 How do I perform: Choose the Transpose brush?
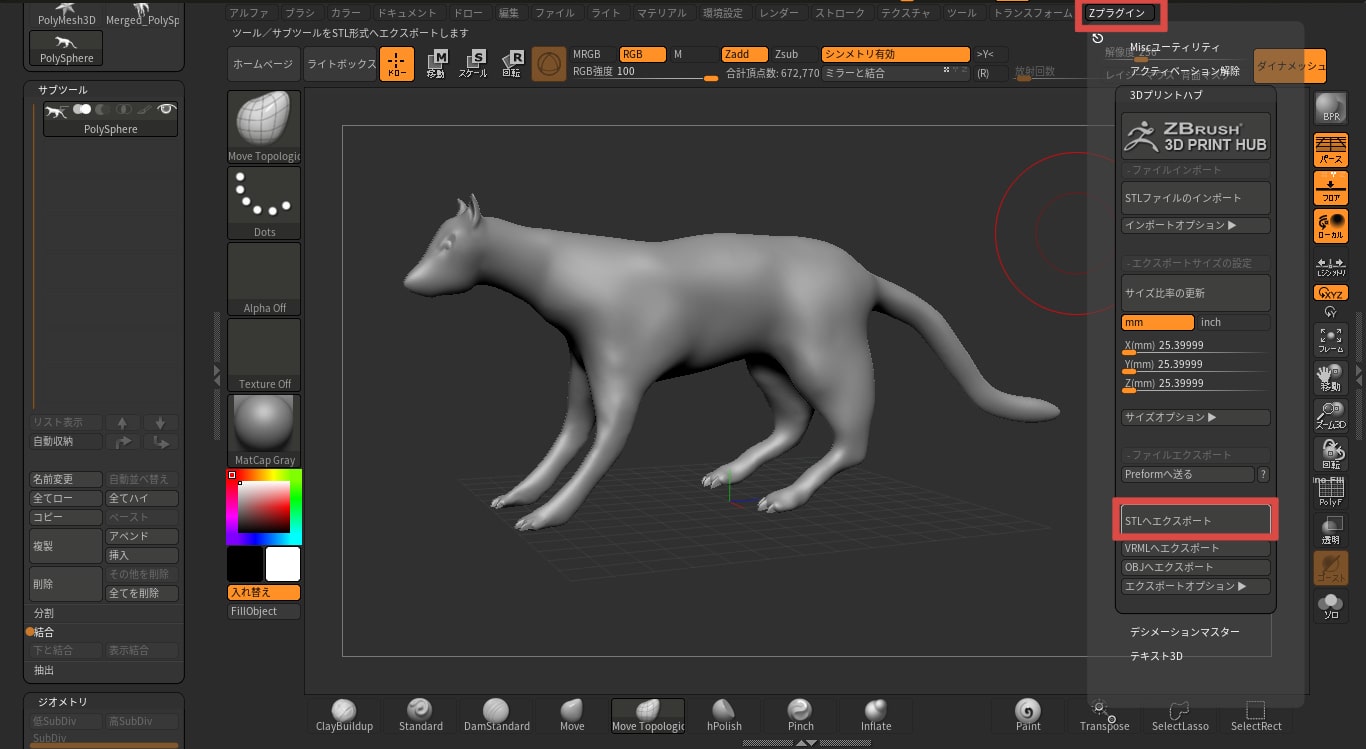pos(1104,715)
